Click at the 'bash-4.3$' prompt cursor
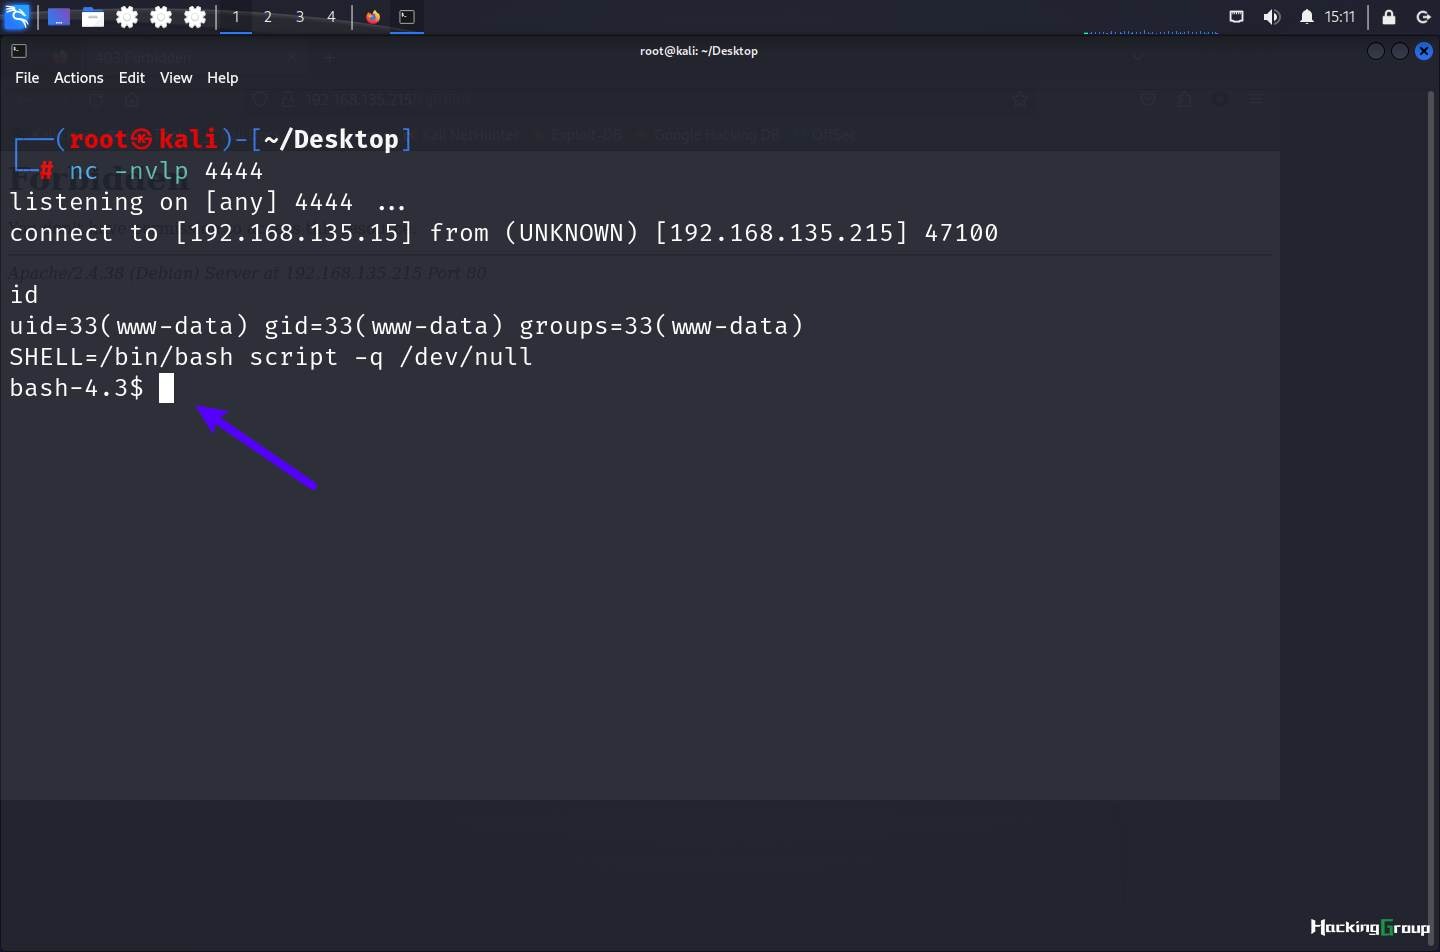Image resolution: width=1440 pixels, height=952 pixels. [x=167, y=388]
